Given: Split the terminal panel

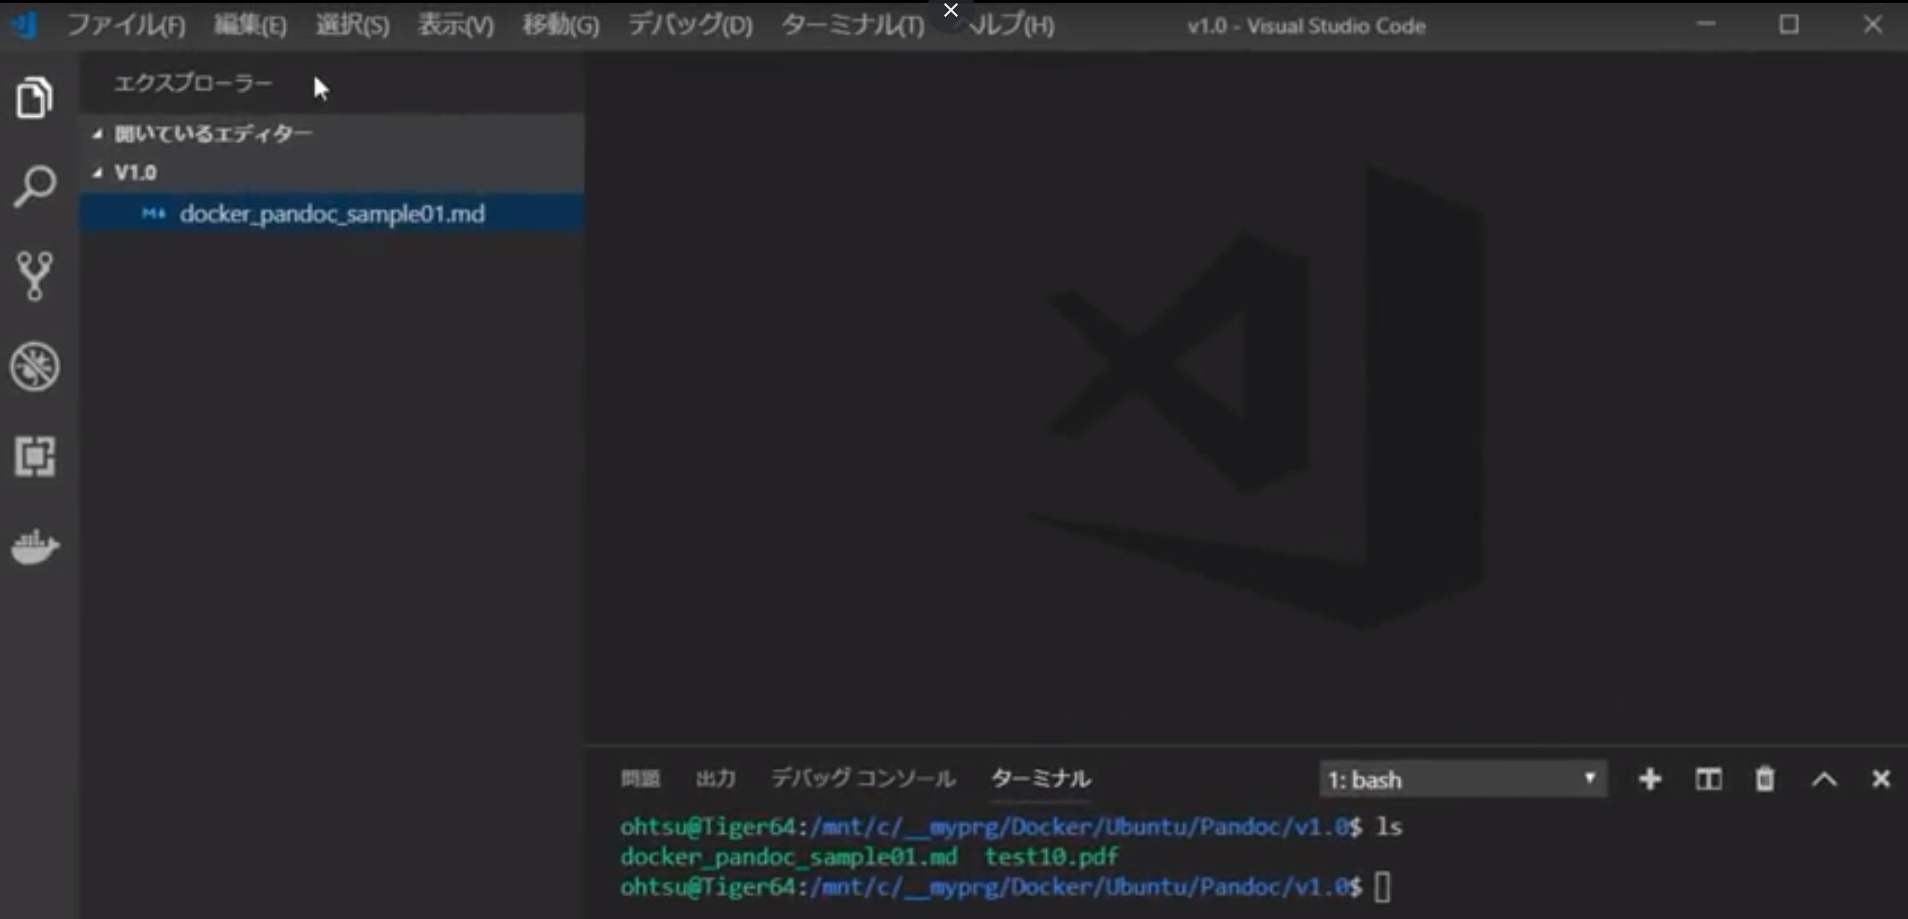Looking at the screenshot, I should [x=1708, y=779].
